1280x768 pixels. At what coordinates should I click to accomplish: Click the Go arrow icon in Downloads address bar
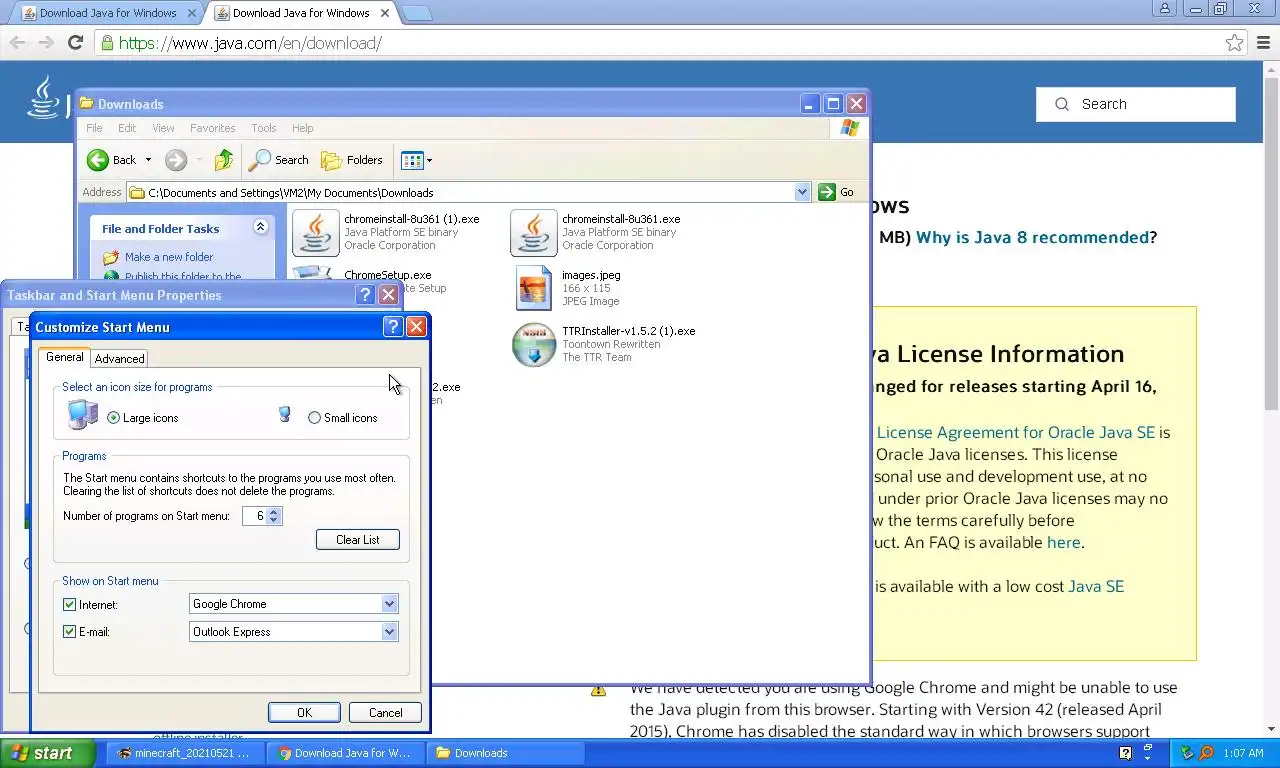pyautogui.click(x=827, y=192)
